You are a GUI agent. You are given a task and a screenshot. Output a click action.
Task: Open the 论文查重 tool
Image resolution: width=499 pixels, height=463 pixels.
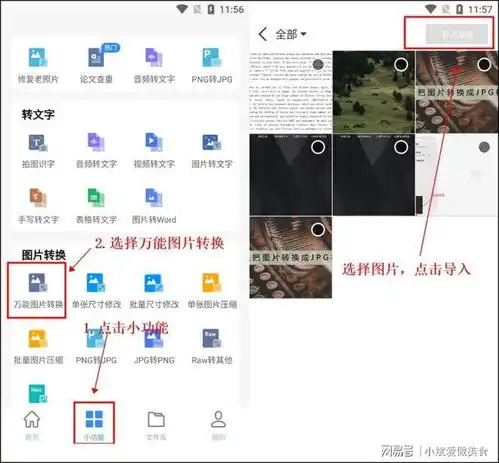[96, 65]
